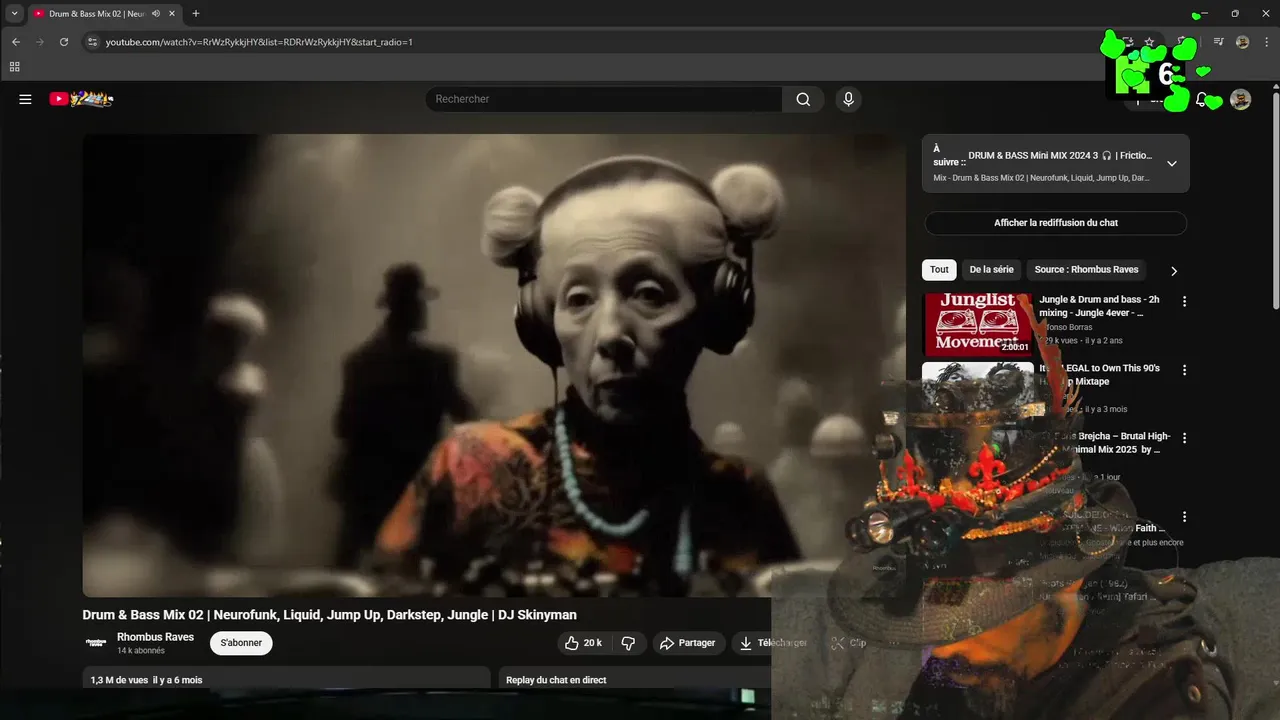Bookmark this page with the star icon

point(1149,42)
